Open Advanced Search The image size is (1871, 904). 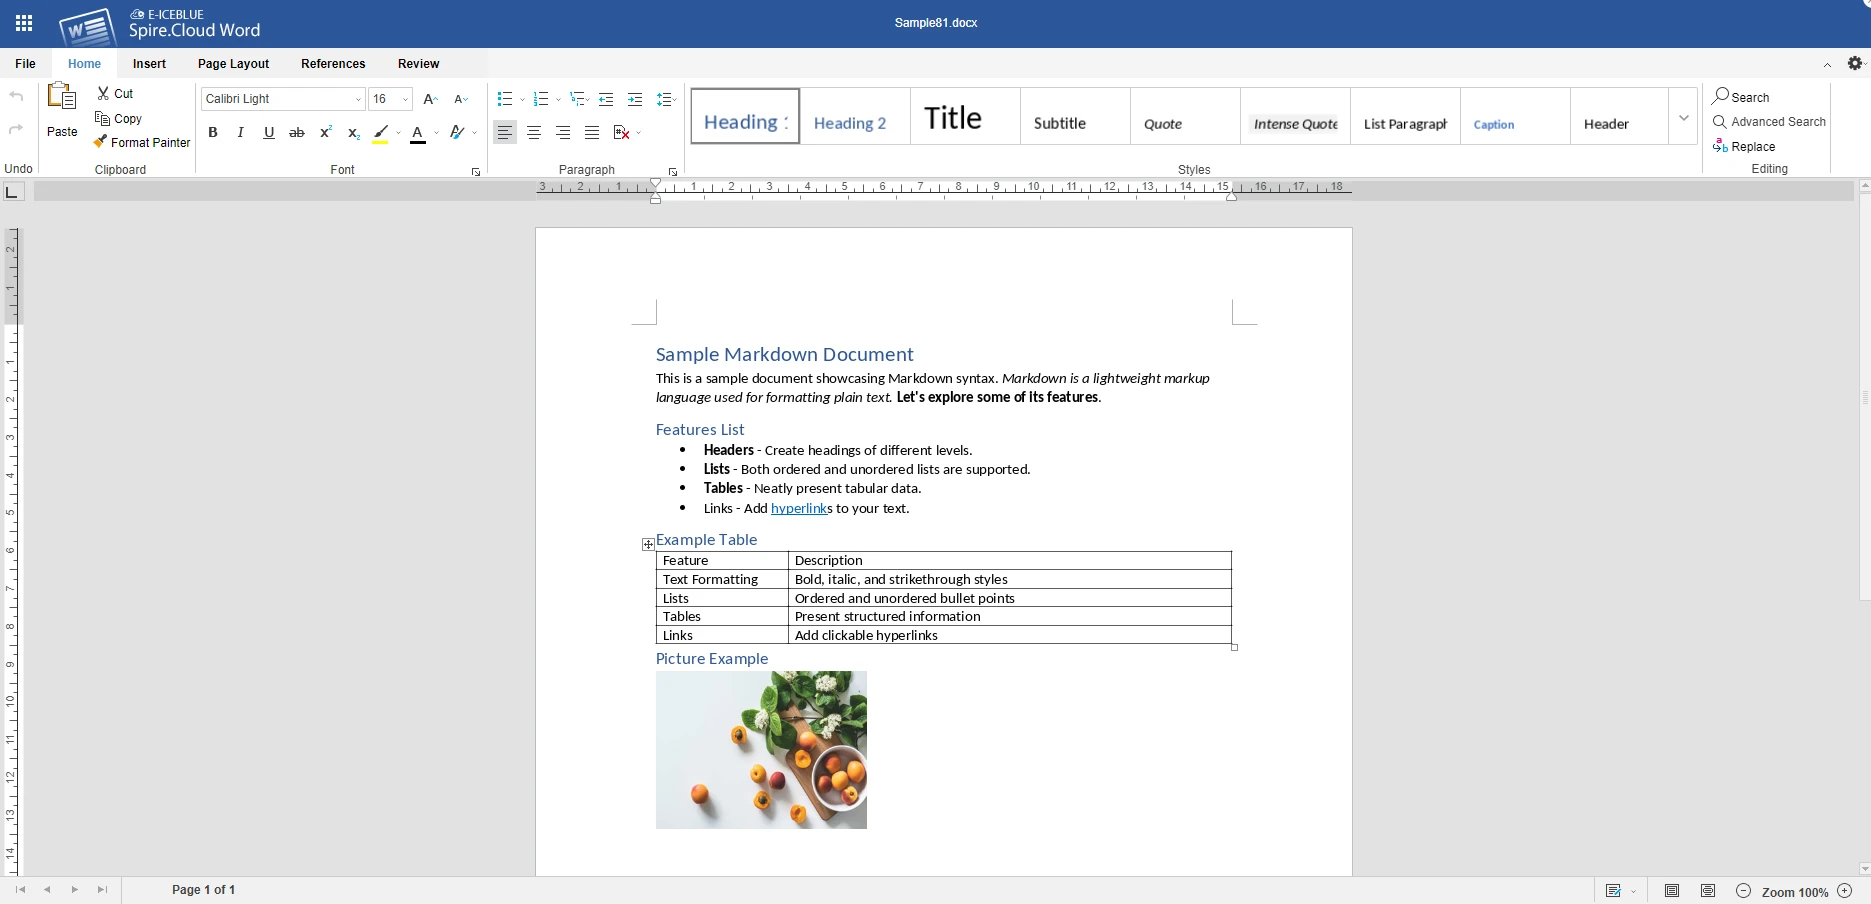click(x=1769, y=121)
